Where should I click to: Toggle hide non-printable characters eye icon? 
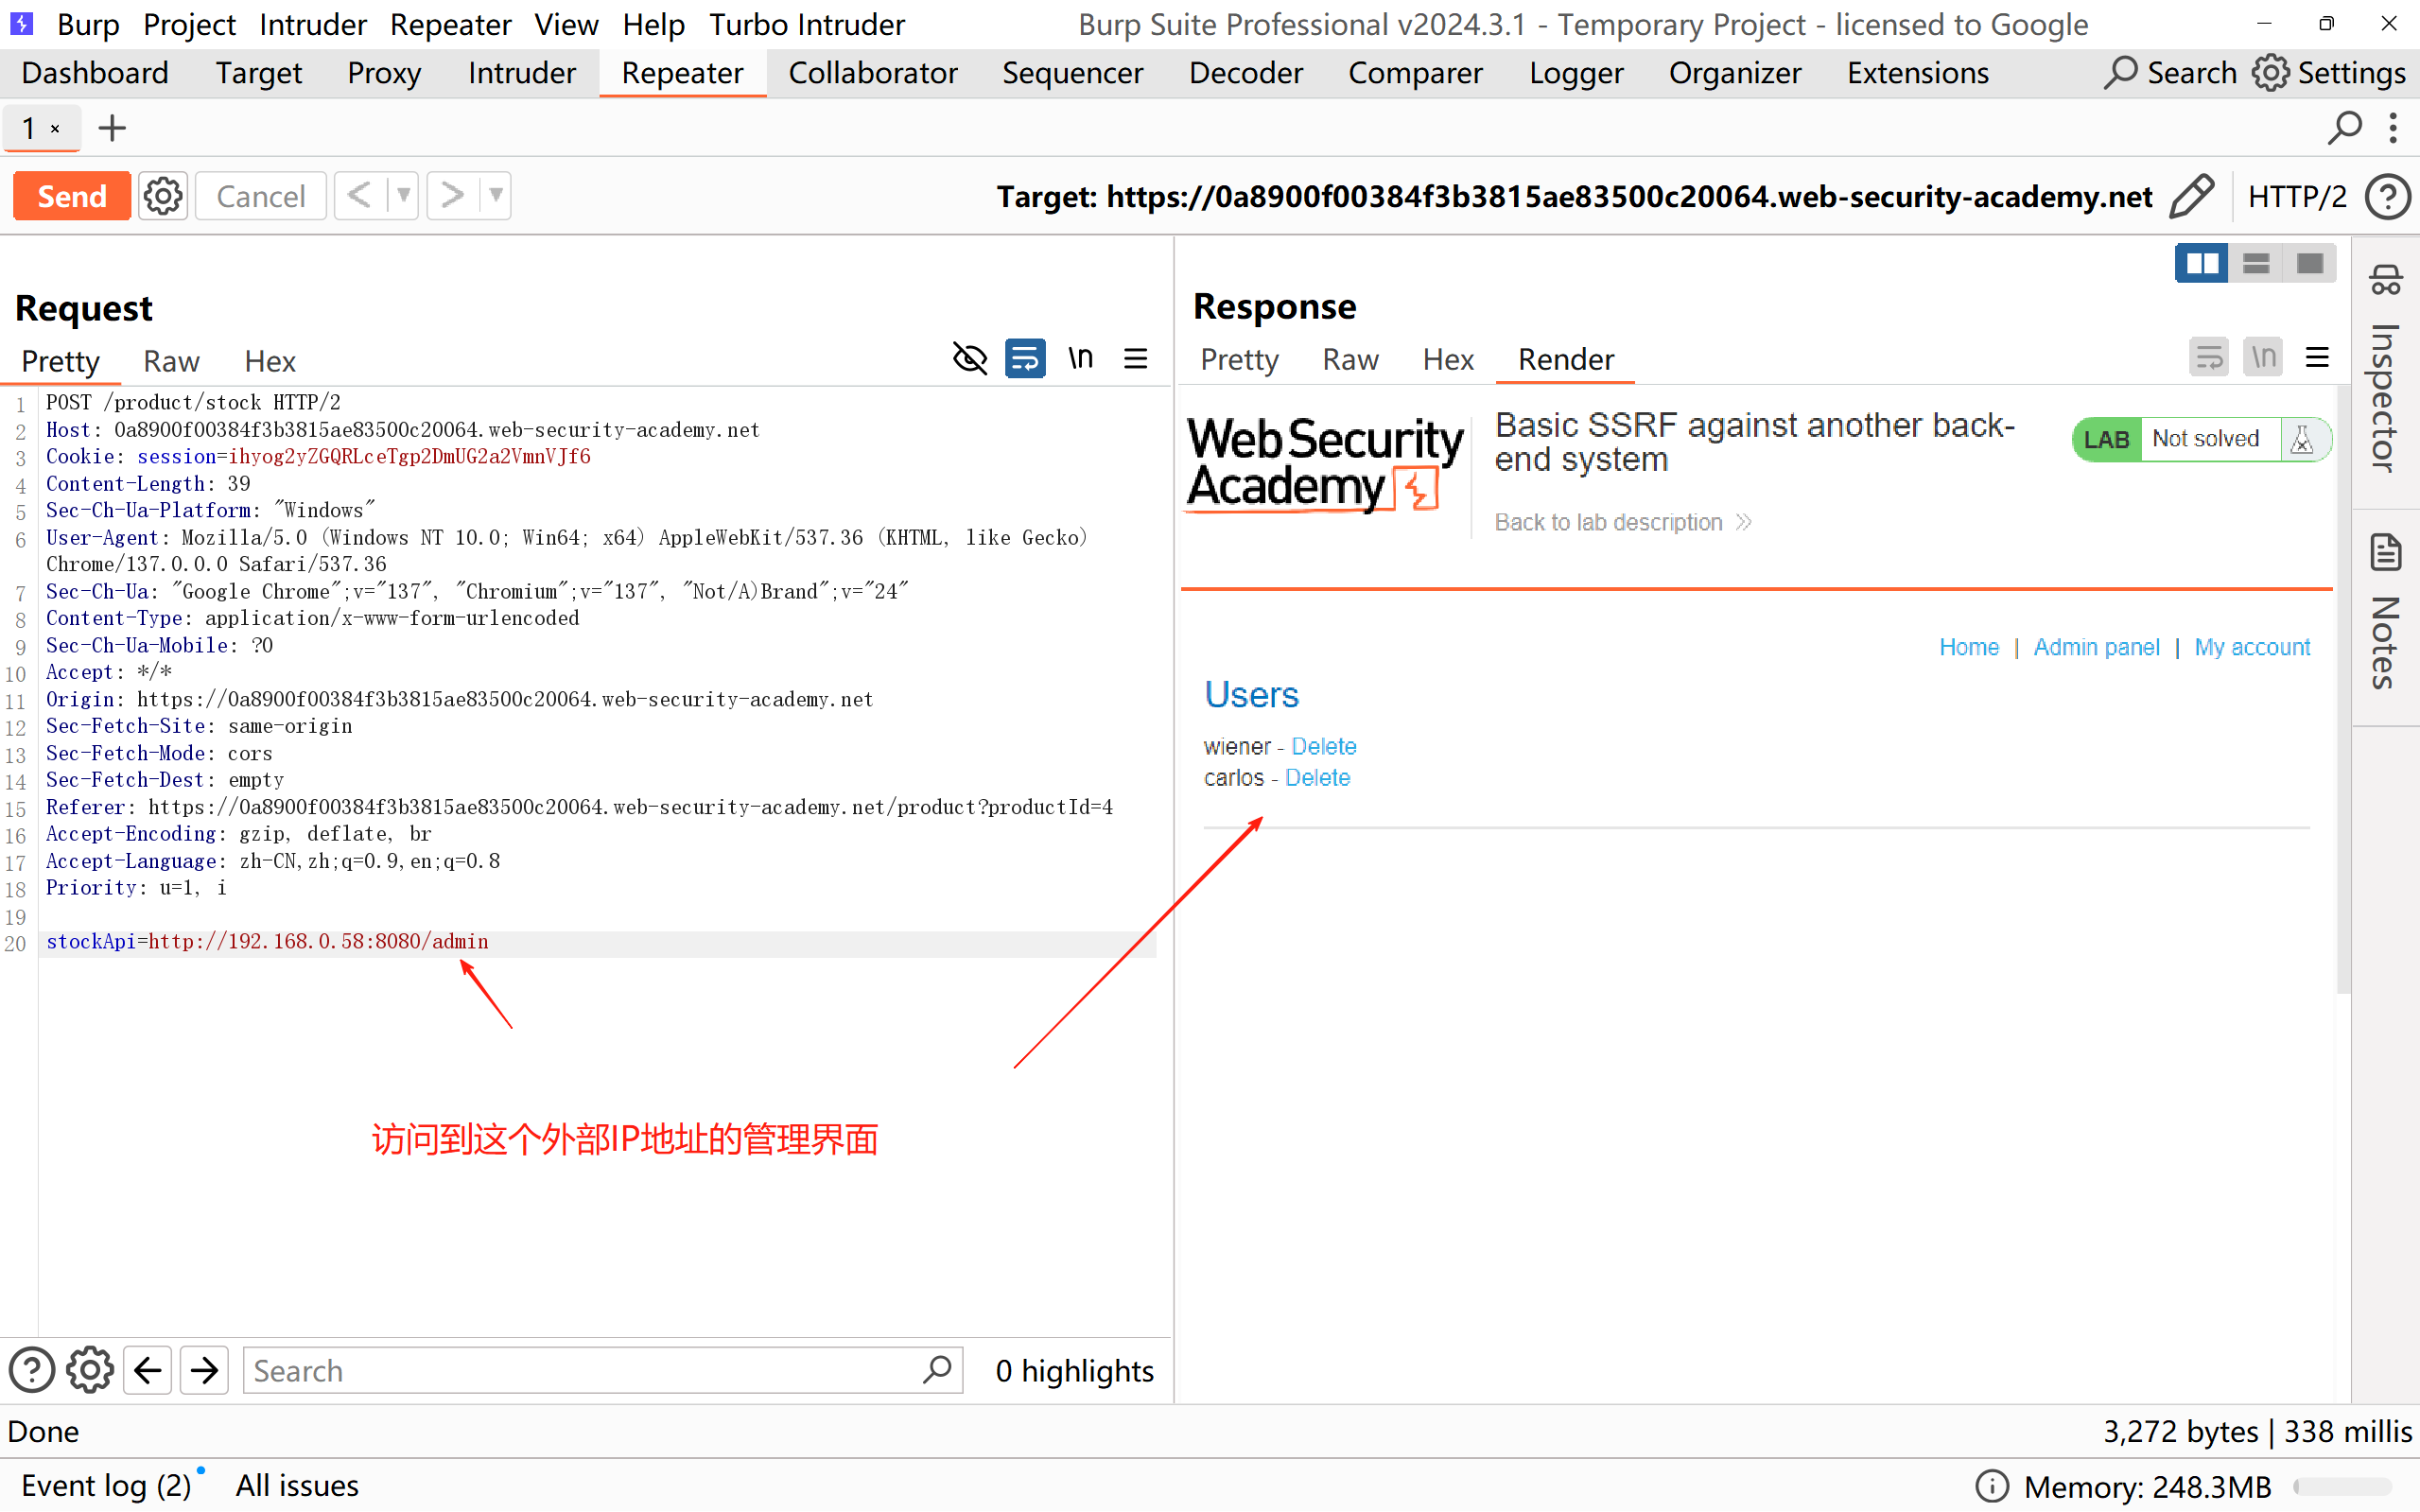click(x=969, y=359)
